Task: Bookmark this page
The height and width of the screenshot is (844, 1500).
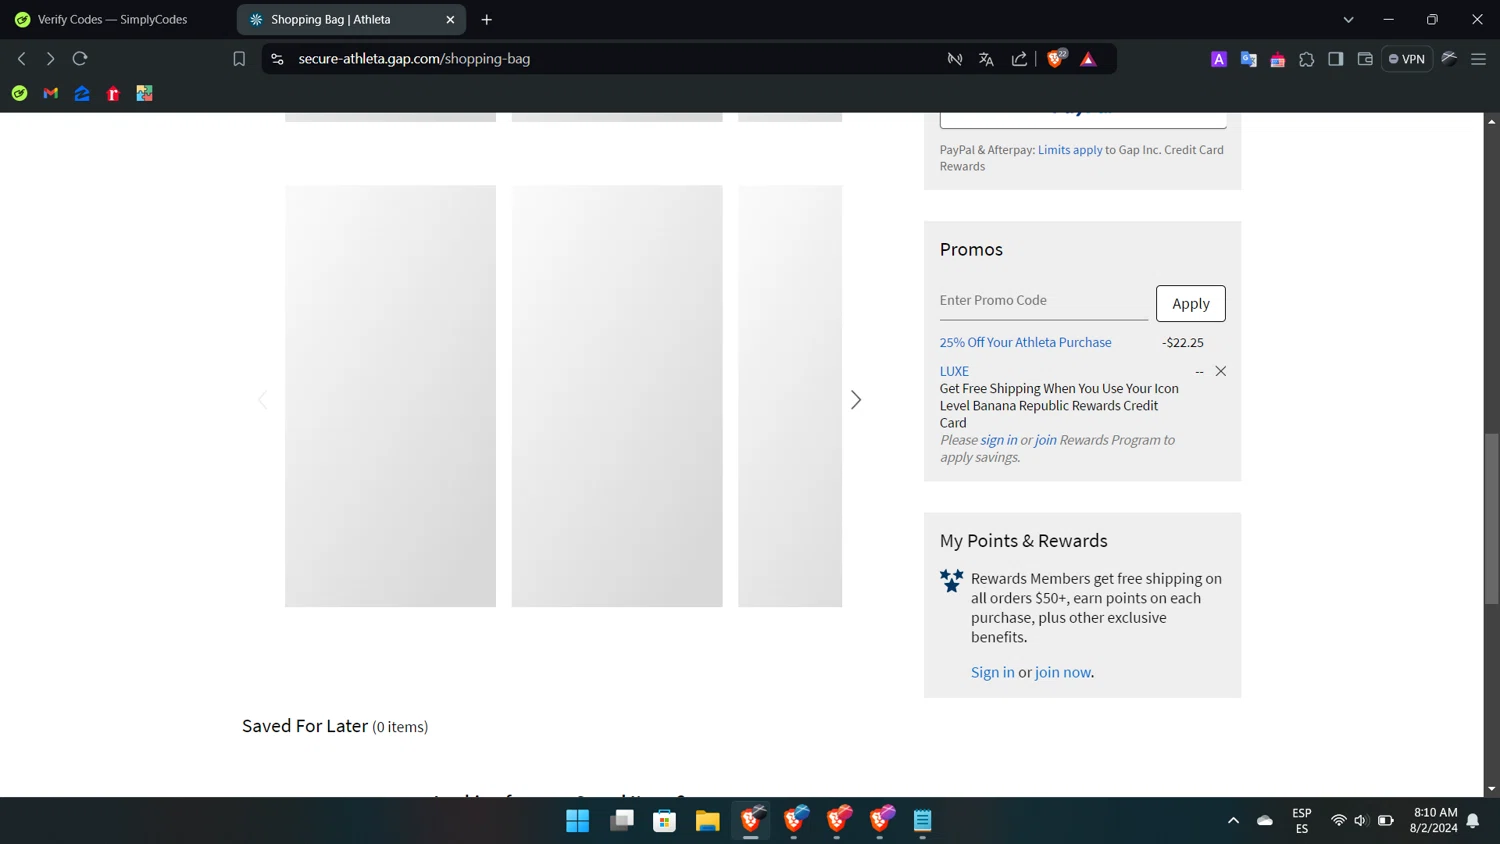Action: point(239,59)
